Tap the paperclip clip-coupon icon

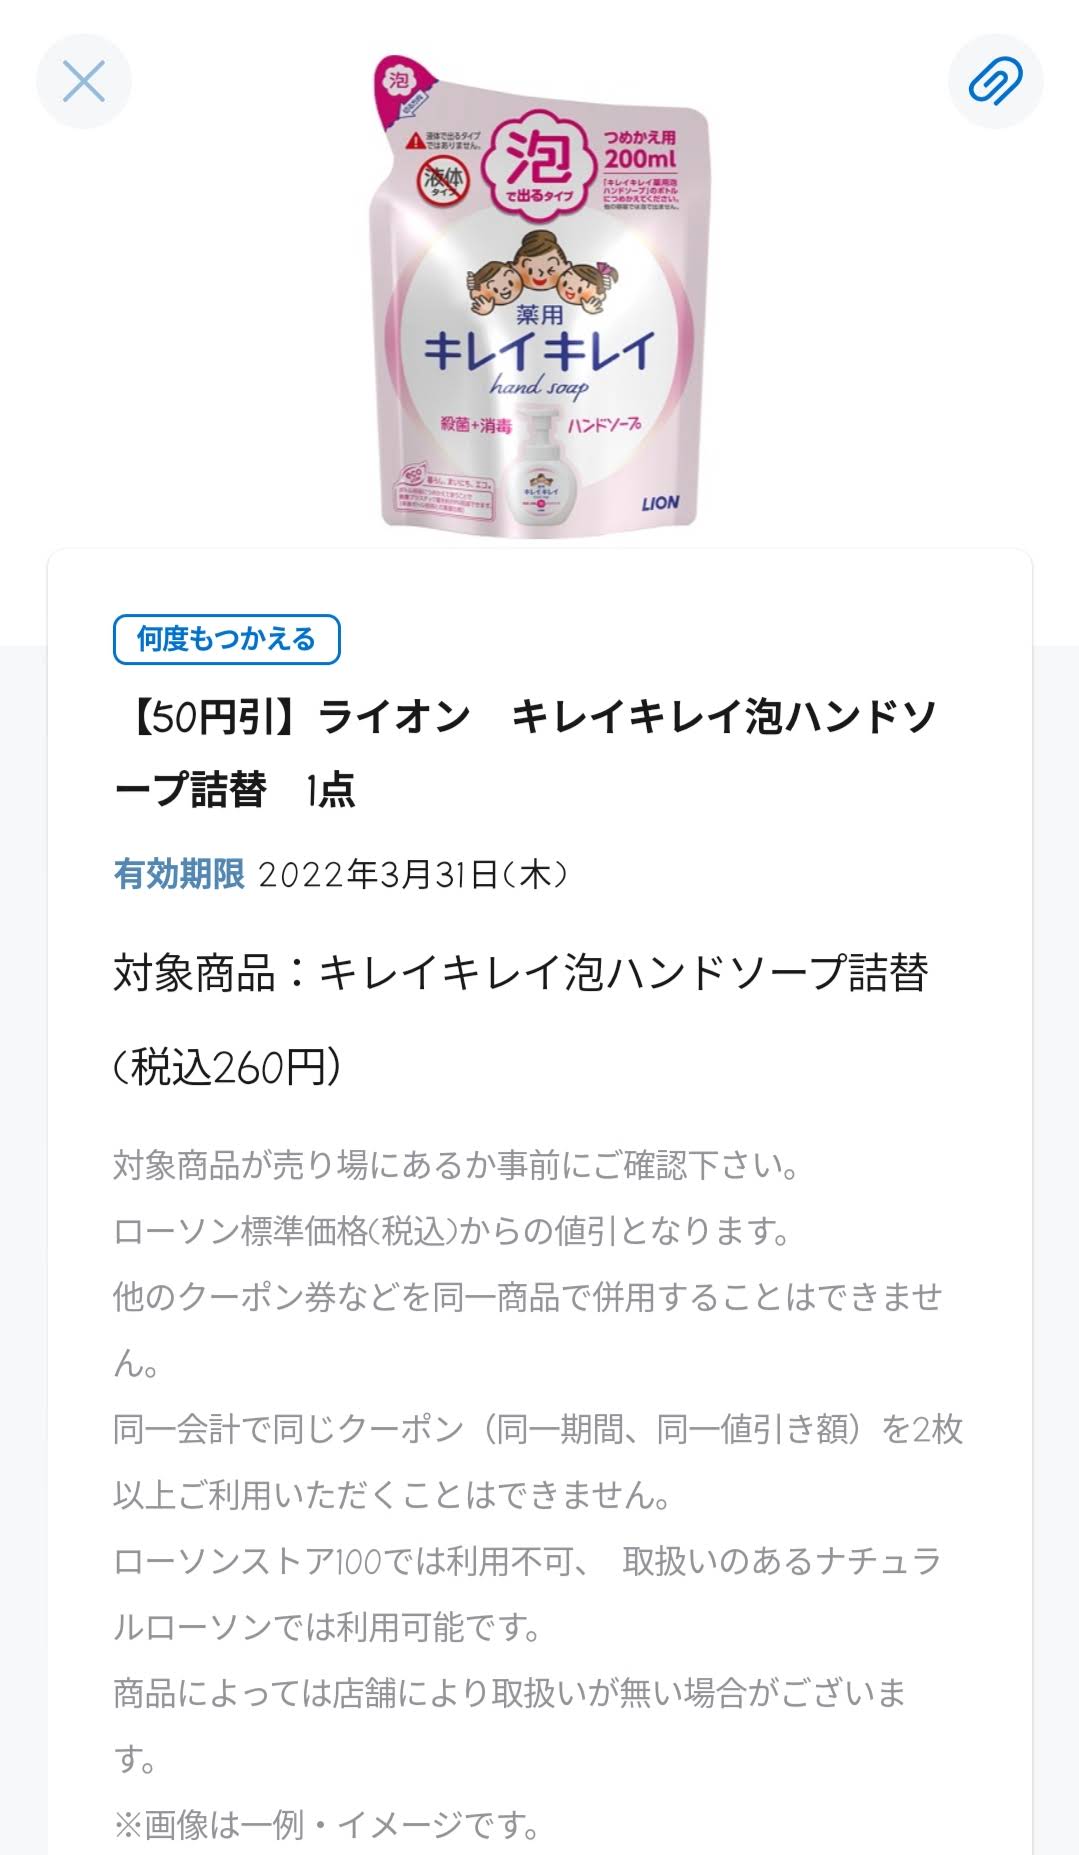(x=995, y=81)
